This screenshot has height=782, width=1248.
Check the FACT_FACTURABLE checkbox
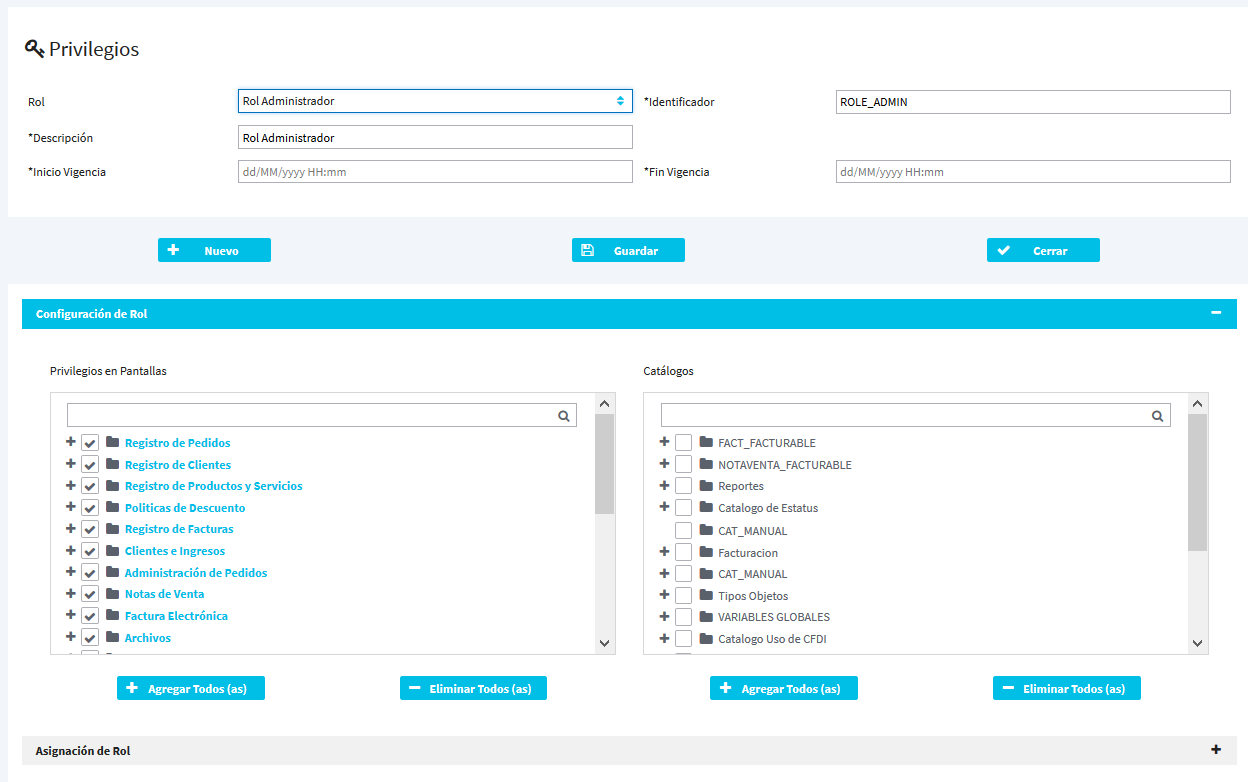[x=684, y=443]
